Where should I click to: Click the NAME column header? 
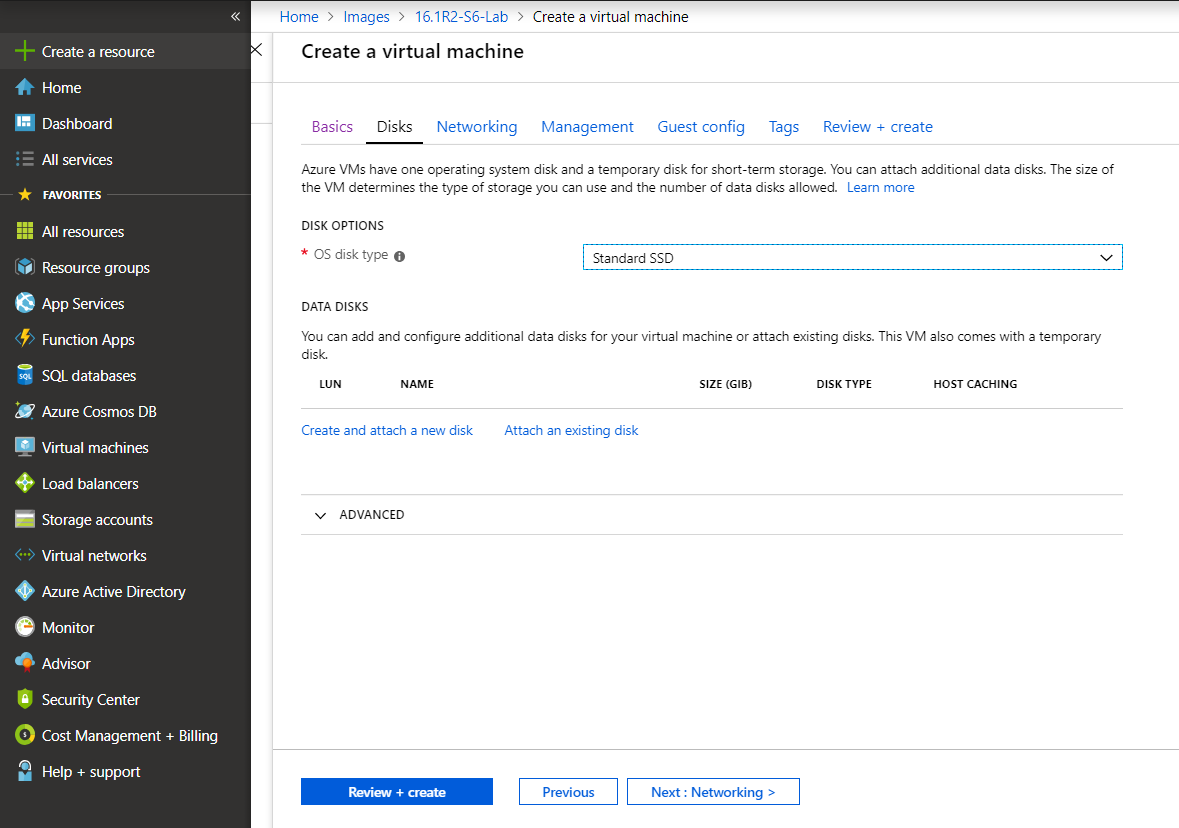point(417,384)
